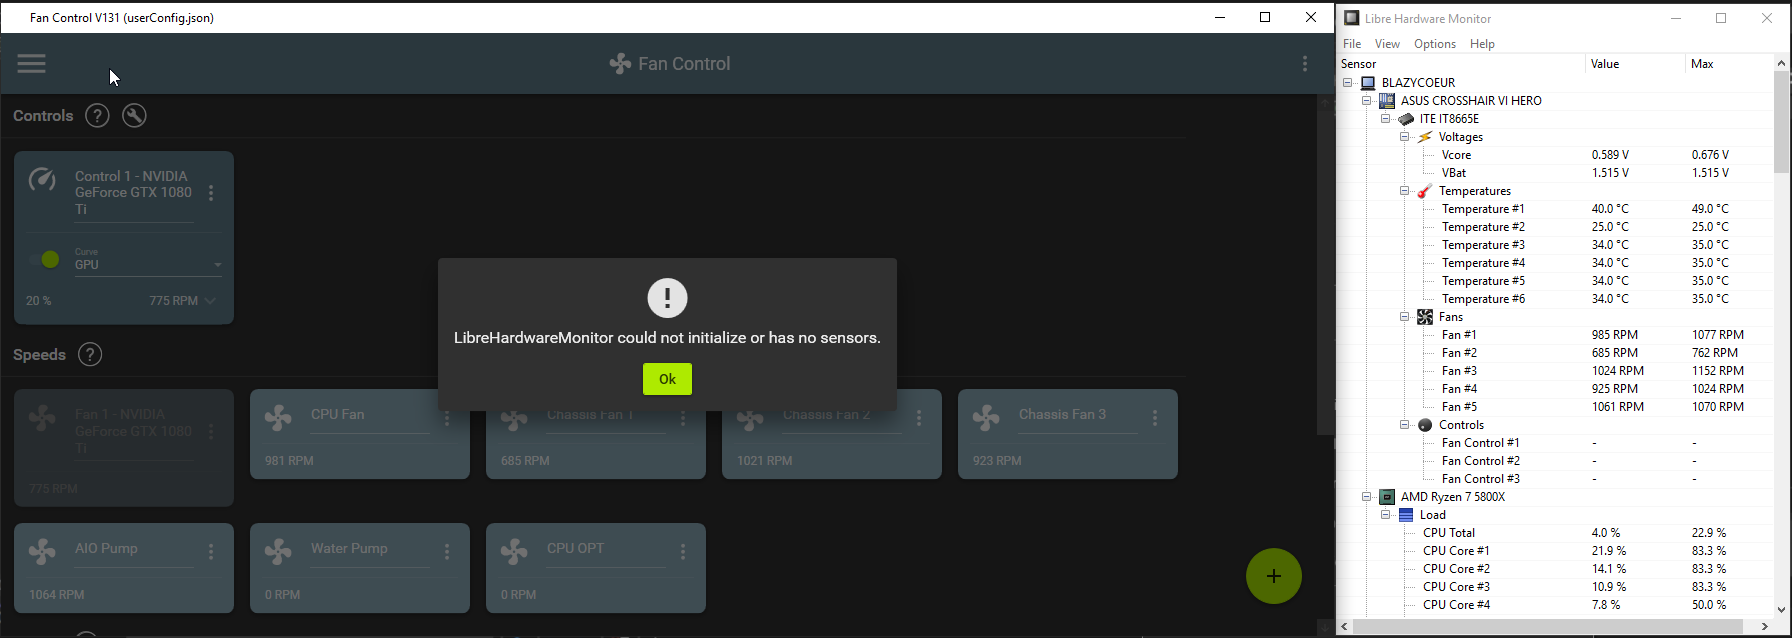Expand the 775 RPM chevron on Control 1
Viewport: 1792px width, 638px height.
click(x=210, y=301)
